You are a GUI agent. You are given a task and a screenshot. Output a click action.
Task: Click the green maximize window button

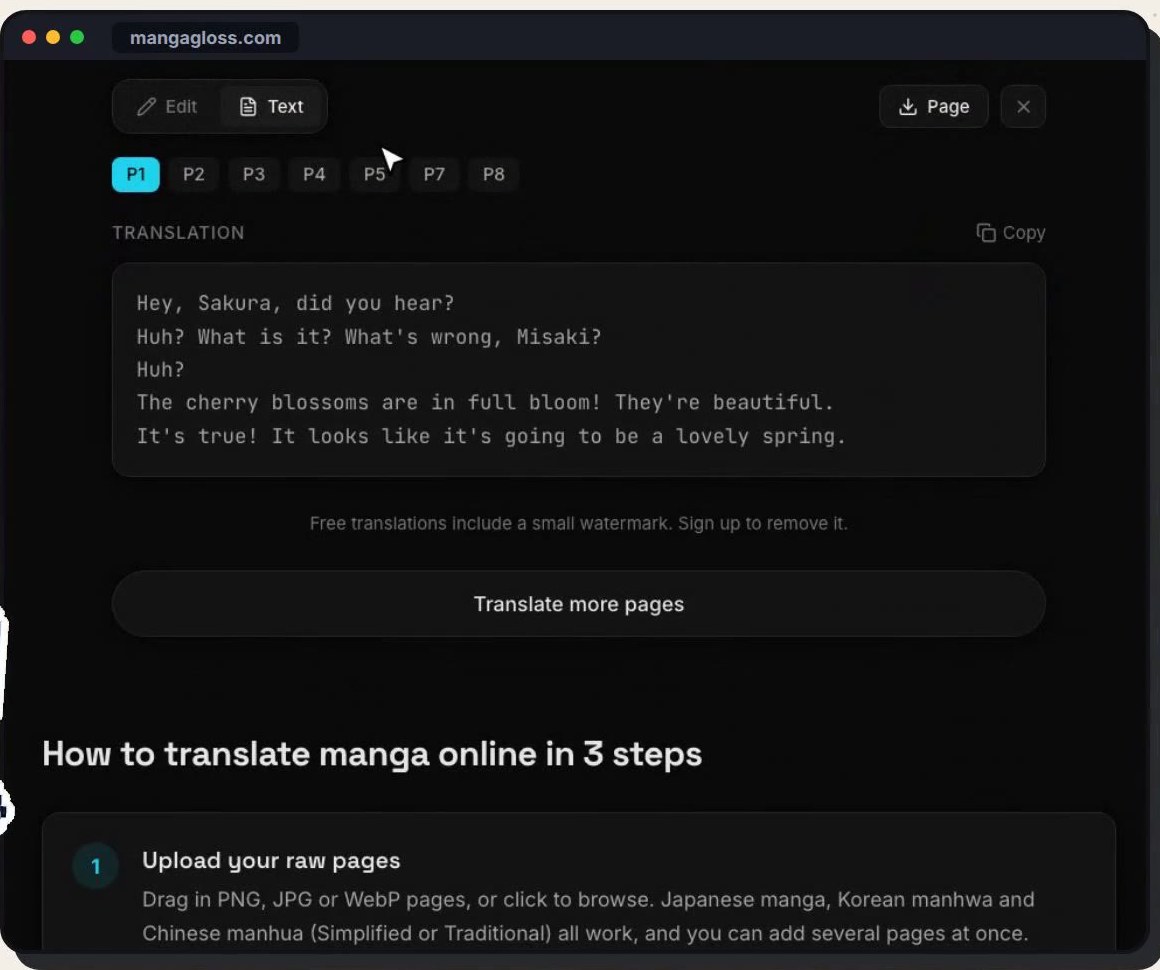pos(77,38)
